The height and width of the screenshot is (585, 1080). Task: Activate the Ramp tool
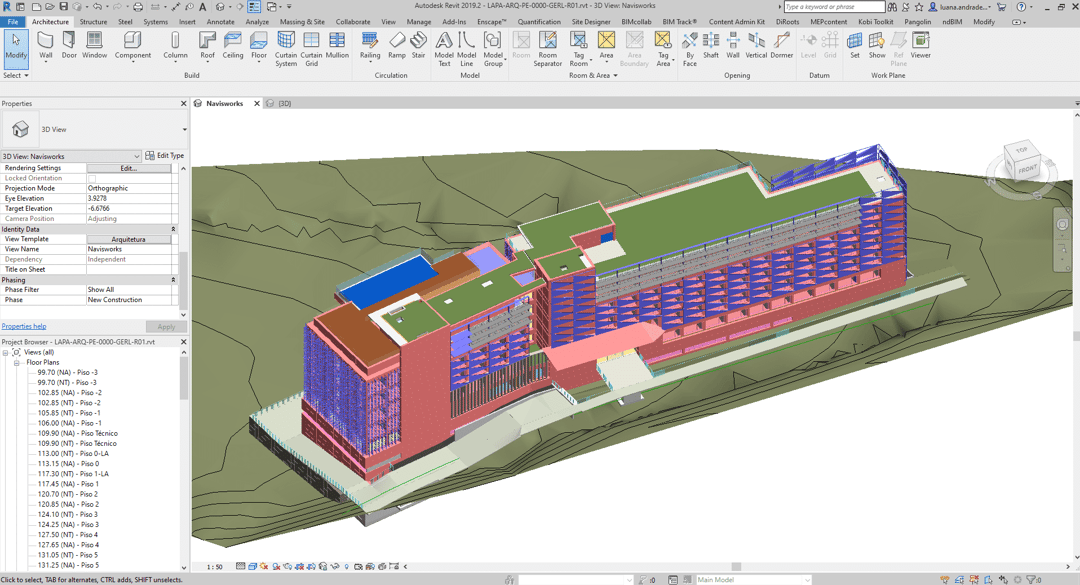[x=397, y=45]
